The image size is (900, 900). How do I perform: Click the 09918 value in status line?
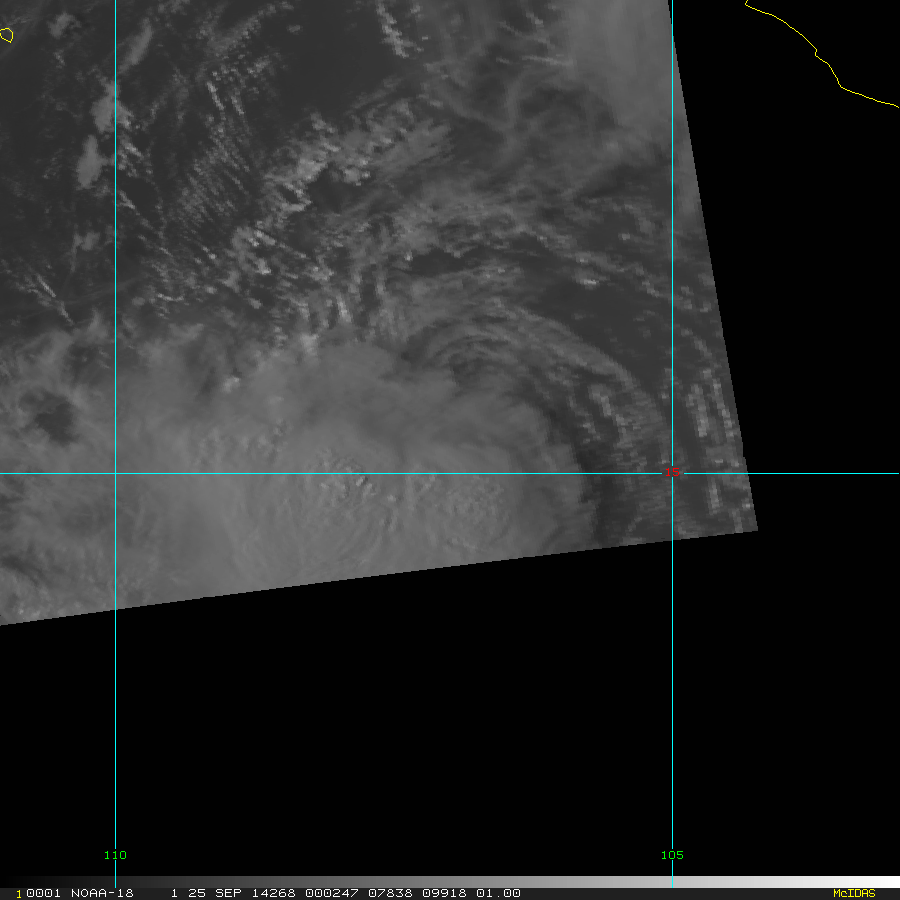[x=444, y=893]
